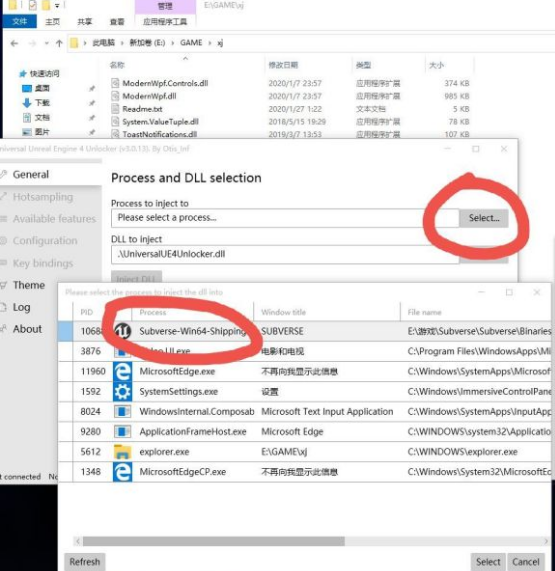The image size is (555, 571).
Task: Click the horizontal scrollbar in process list
Action: pos(214,541)
